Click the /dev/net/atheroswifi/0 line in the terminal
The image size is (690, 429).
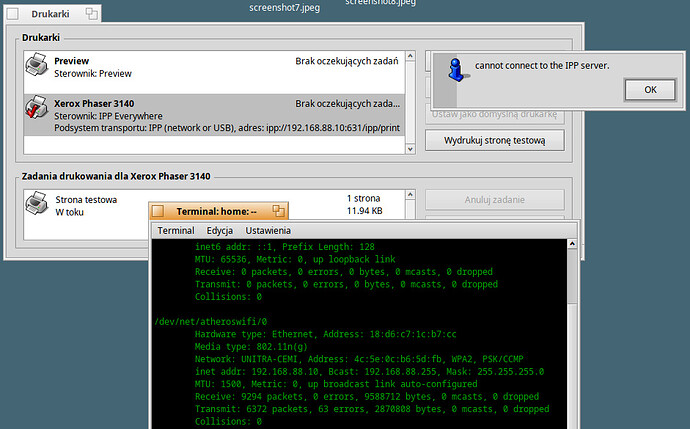pyautogui.click(x=211, y=322)
